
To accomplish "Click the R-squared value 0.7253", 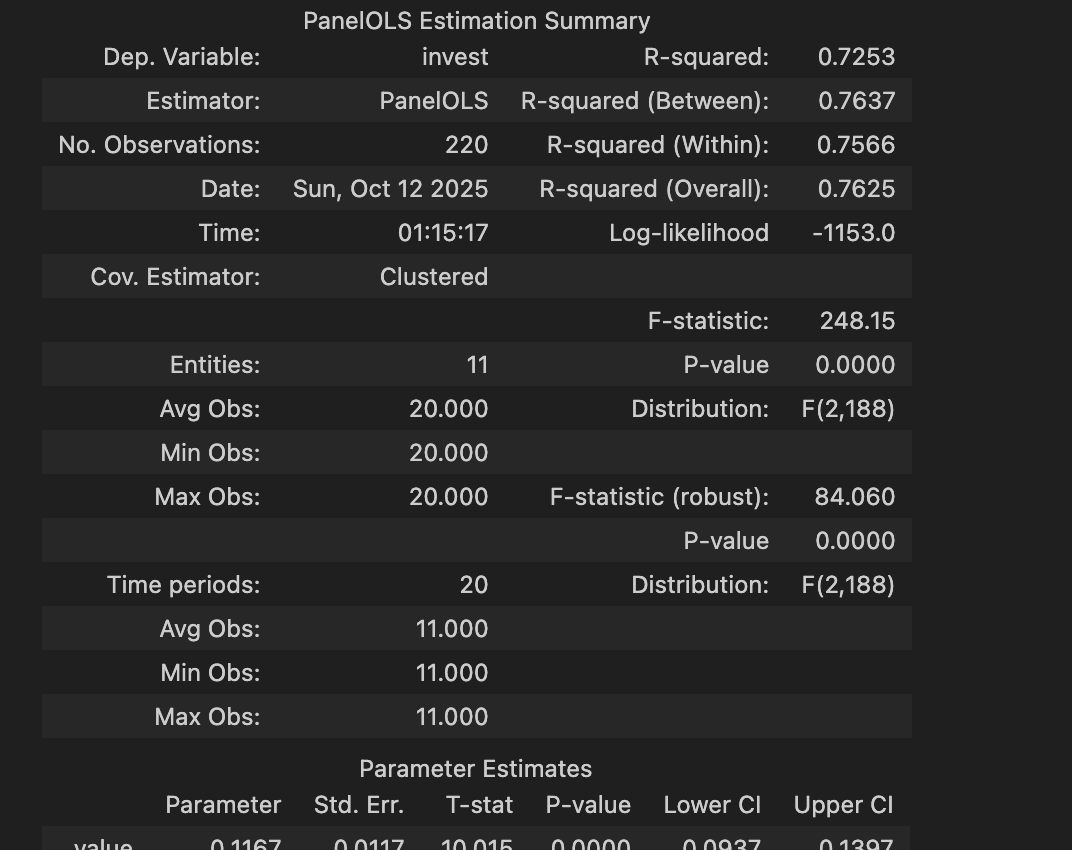I will coord(856,57).
